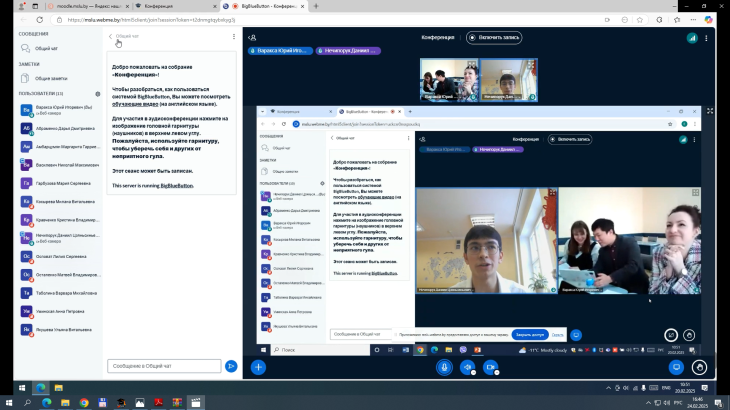Switch the РУС input language in the outer tray
The width and height of the screenshot is (730, 410).
coord(678,403)
